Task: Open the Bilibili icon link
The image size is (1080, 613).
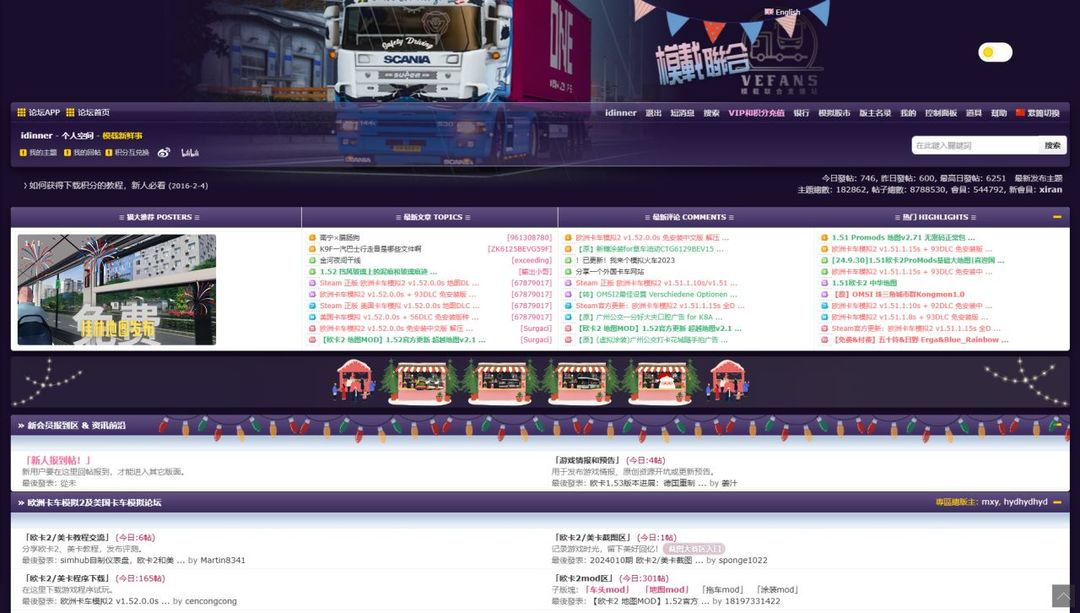Action: (x=190, y=152)
